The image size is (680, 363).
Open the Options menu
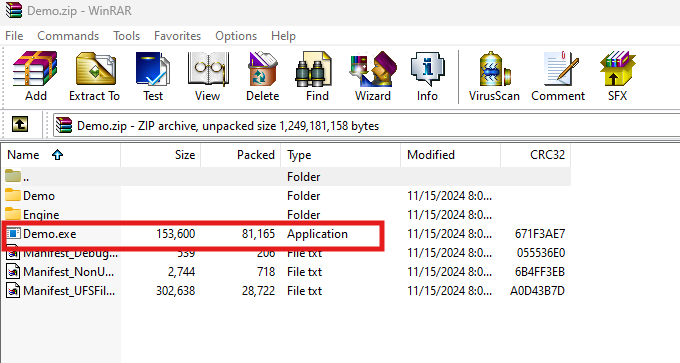tap(236, 36)
